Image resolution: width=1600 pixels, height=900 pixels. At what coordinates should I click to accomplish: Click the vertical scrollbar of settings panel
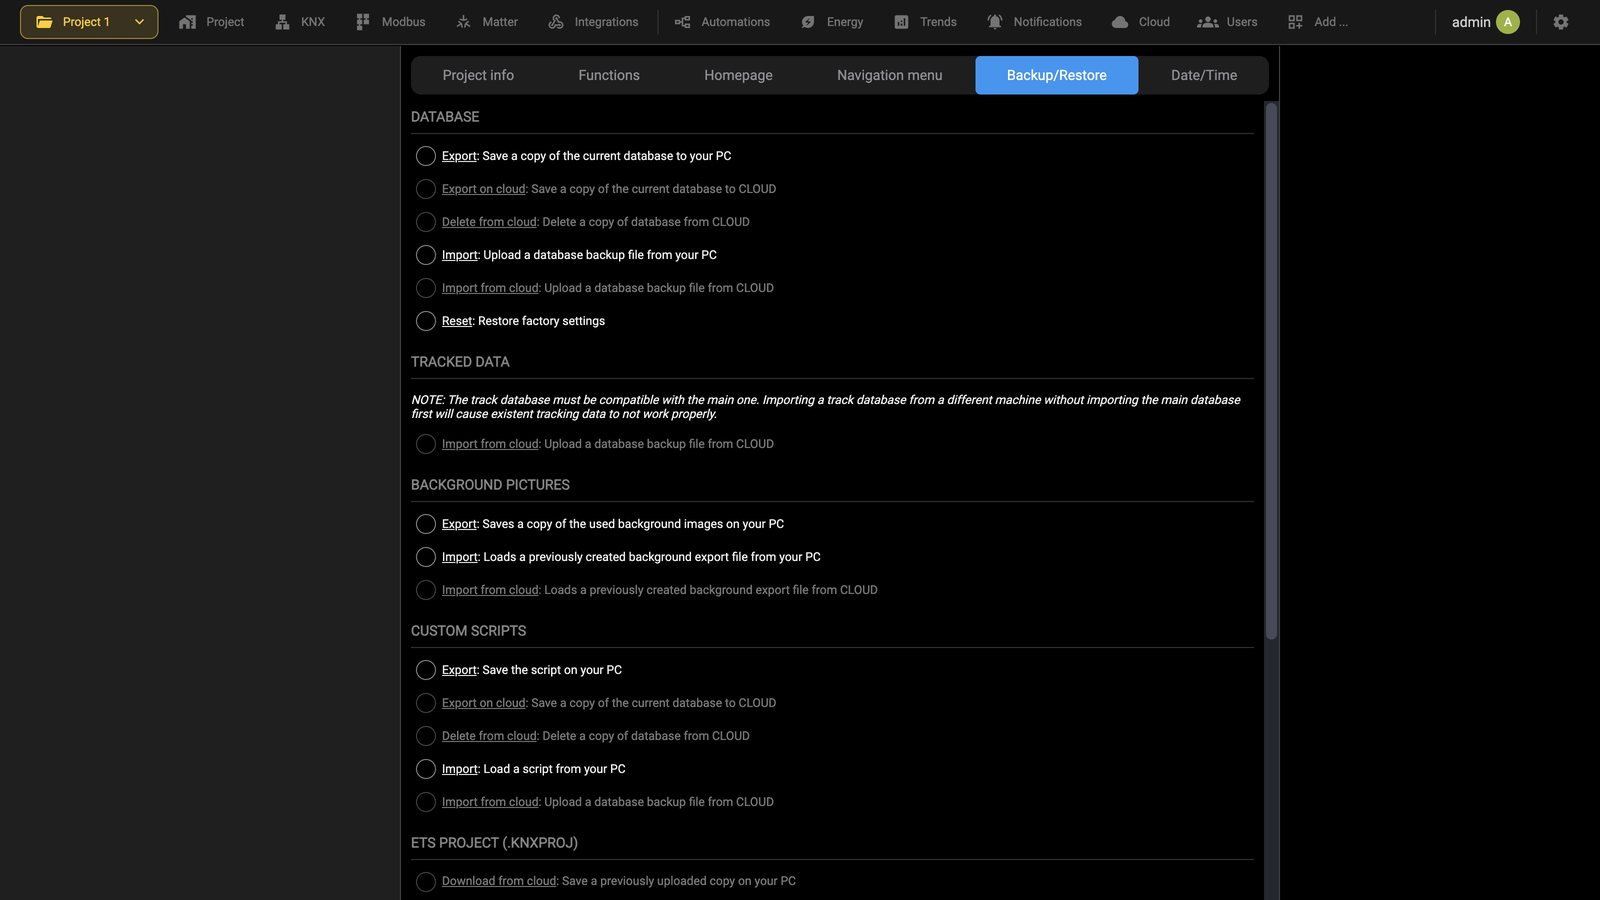[1271, 370]
